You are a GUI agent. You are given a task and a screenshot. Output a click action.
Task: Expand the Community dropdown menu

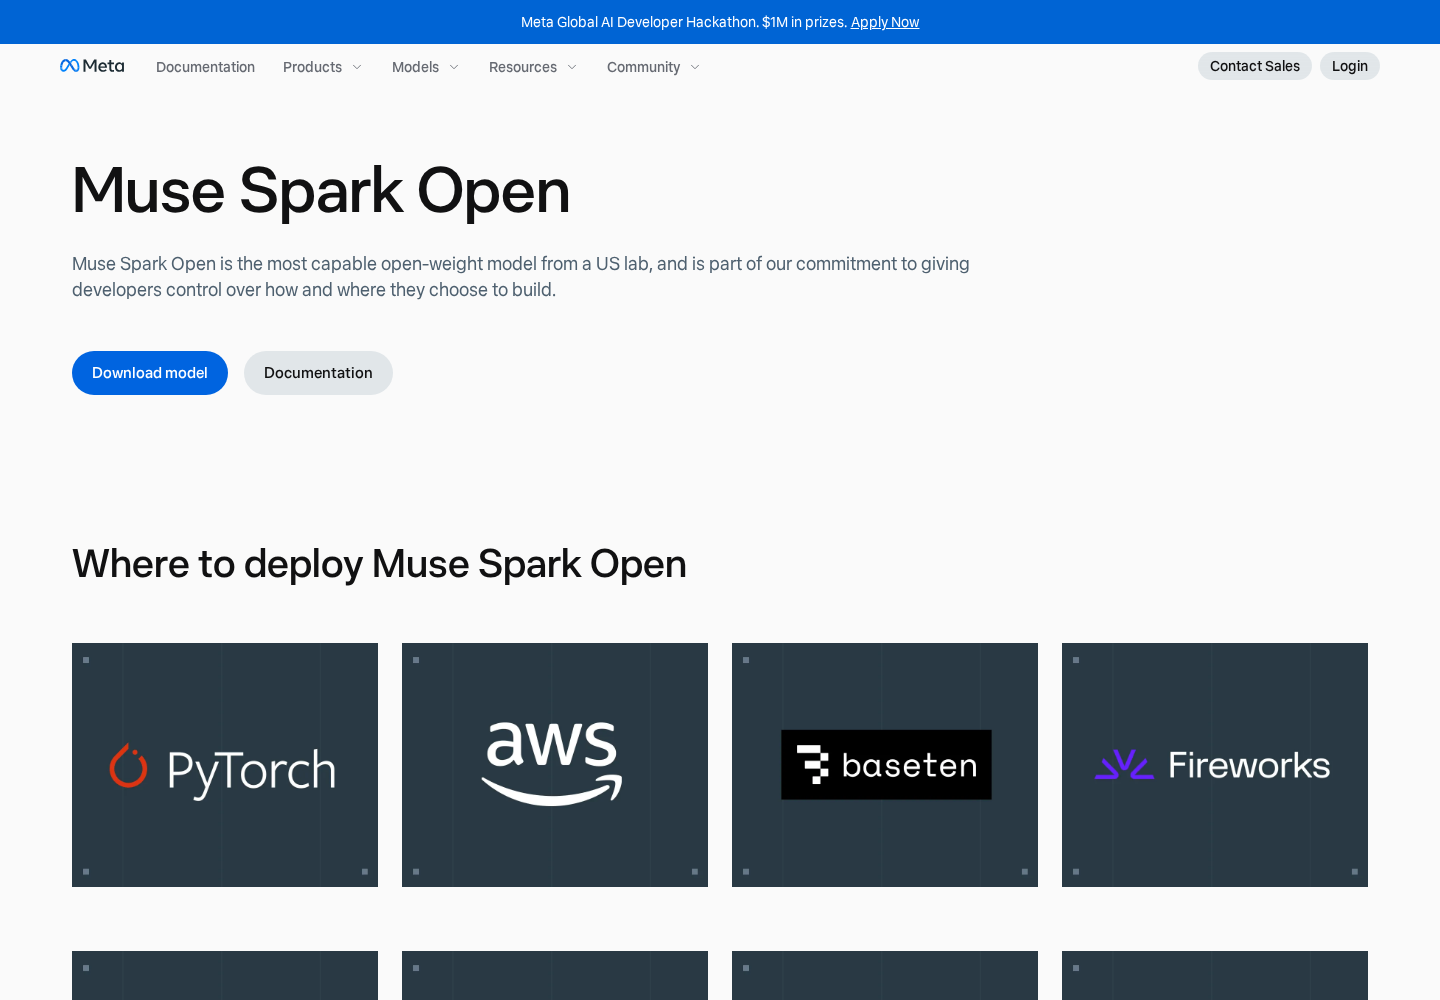click(x=653, y=67)
